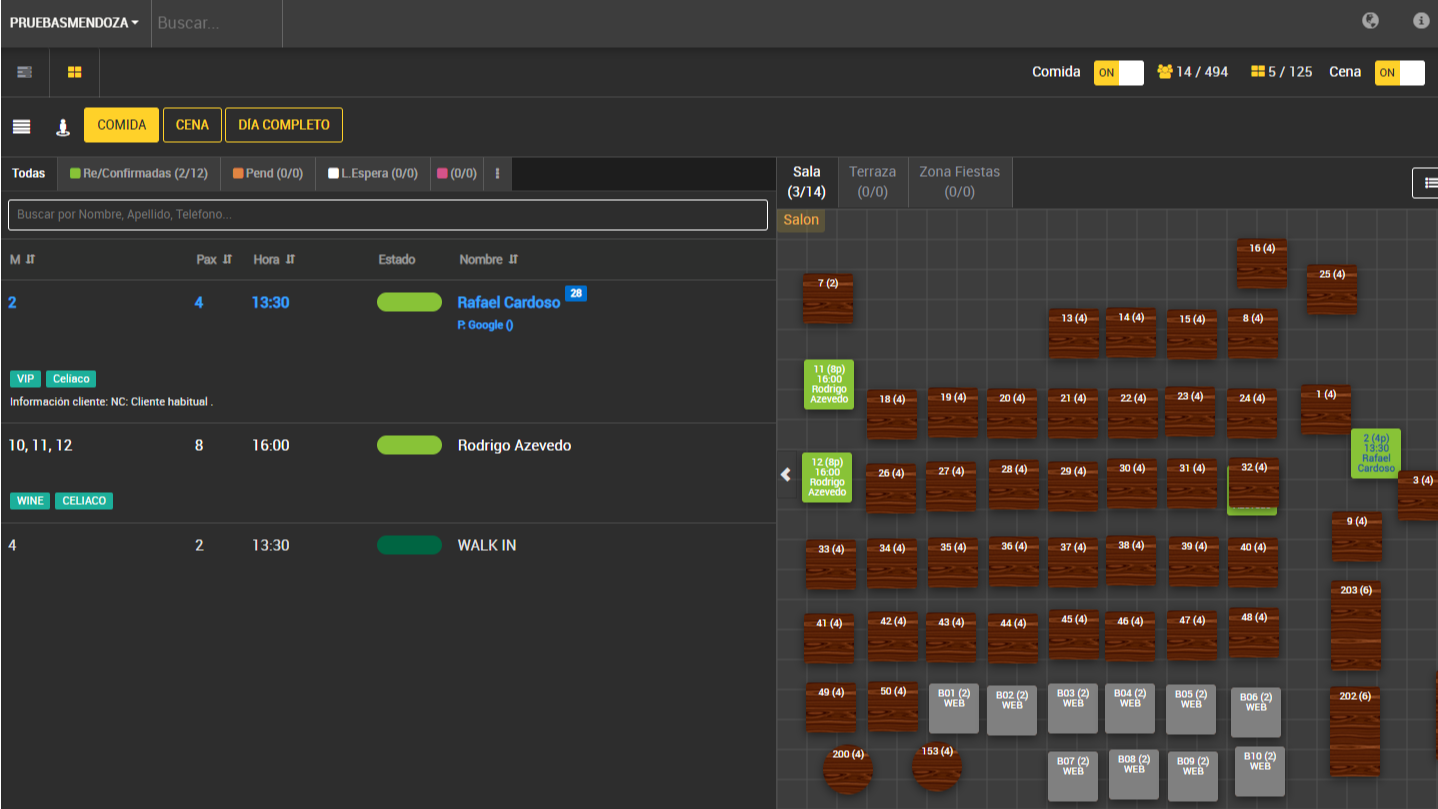This screenshot has width=1438, height=809.
Task: Click the name or phone search field
Action: click(x=388, y=214)
